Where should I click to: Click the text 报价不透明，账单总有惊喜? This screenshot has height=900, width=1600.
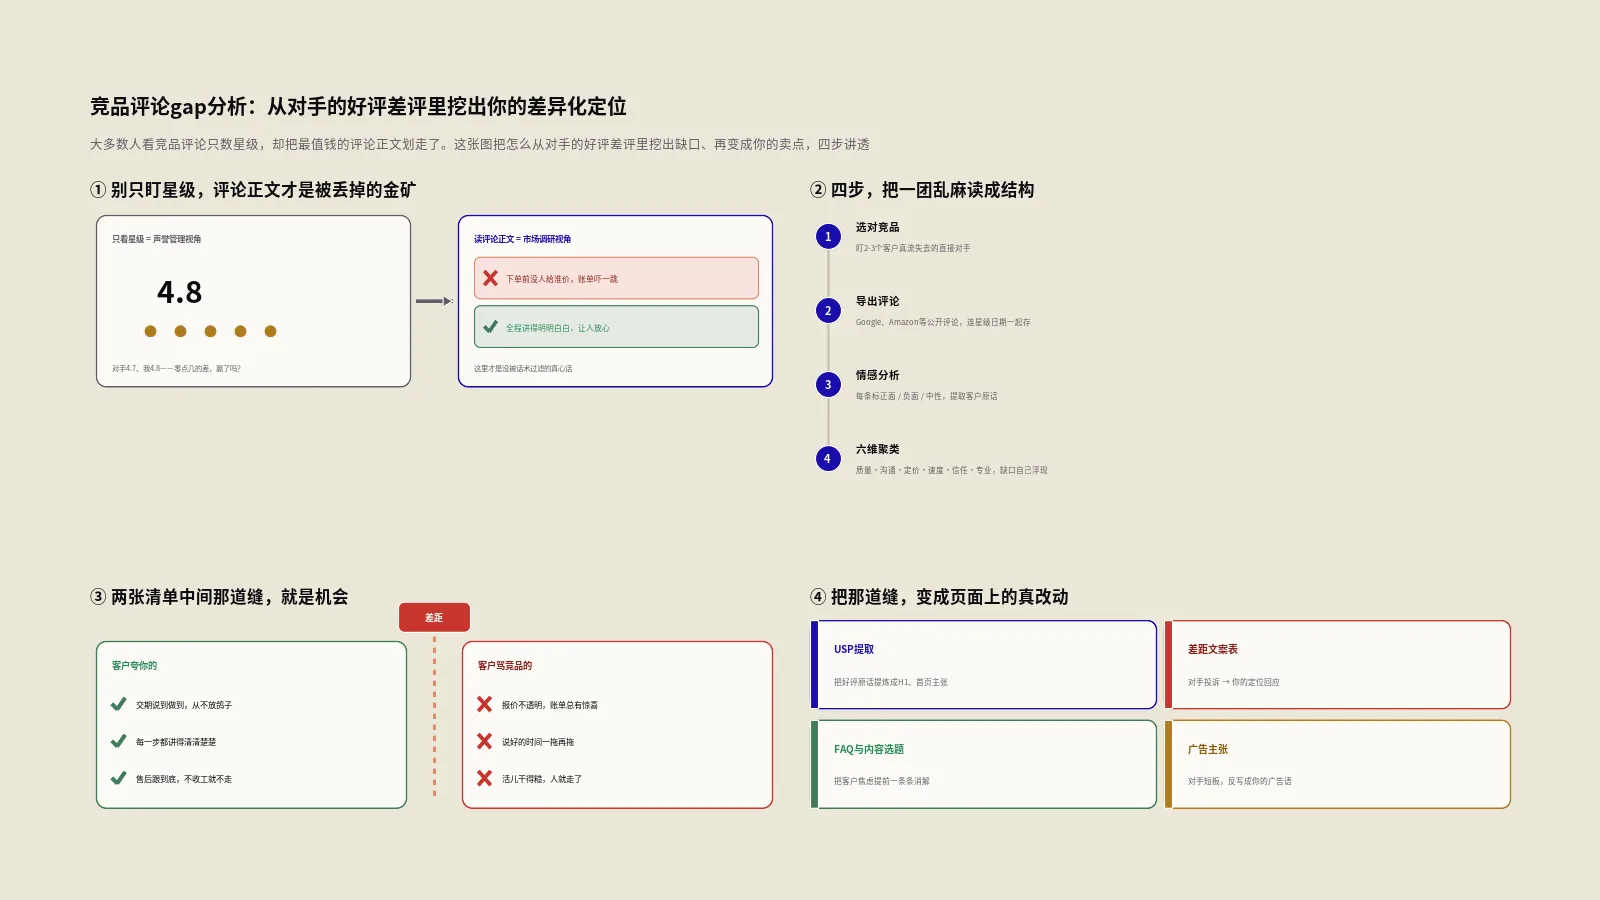550,705
